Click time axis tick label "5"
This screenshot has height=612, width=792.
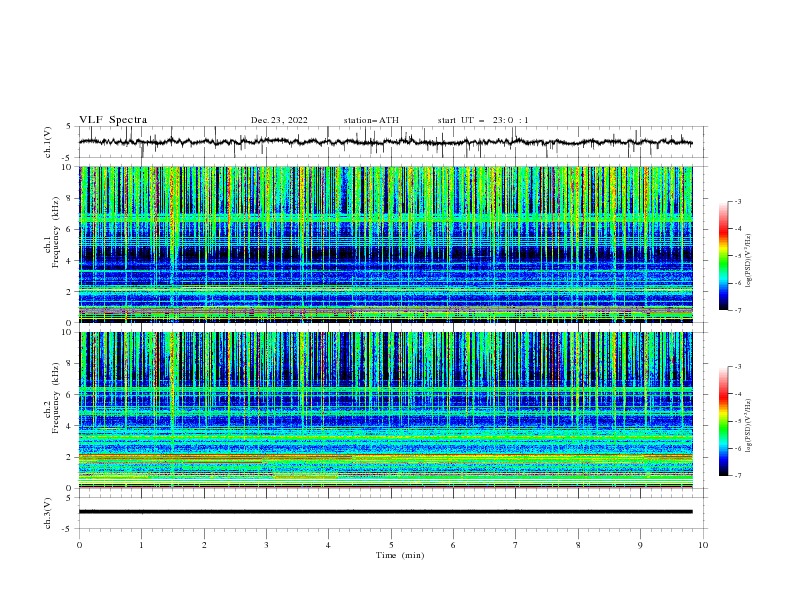coord(391,545)
